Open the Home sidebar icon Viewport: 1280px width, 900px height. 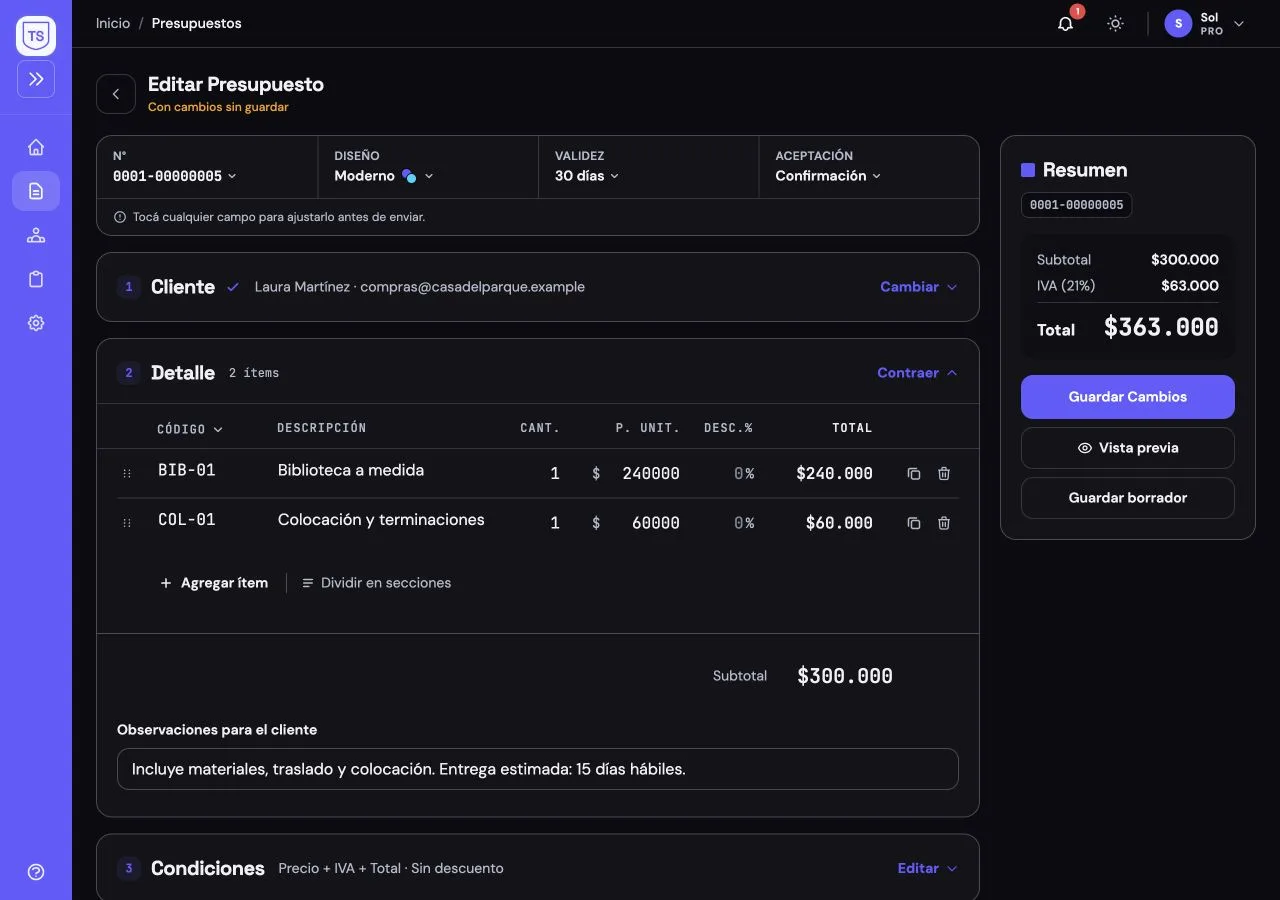point(36,147)
